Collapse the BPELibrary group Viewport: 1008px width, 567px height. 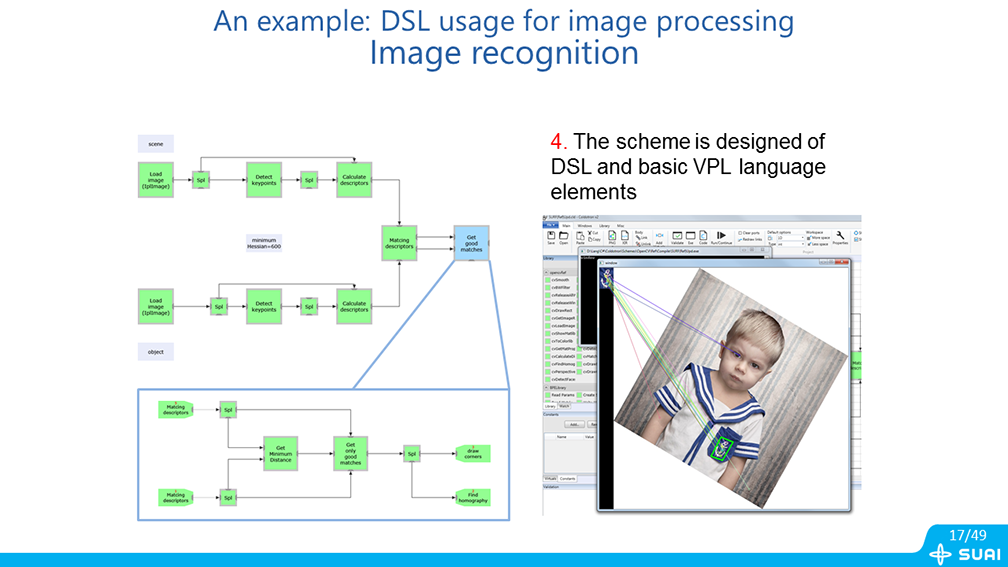546,387
